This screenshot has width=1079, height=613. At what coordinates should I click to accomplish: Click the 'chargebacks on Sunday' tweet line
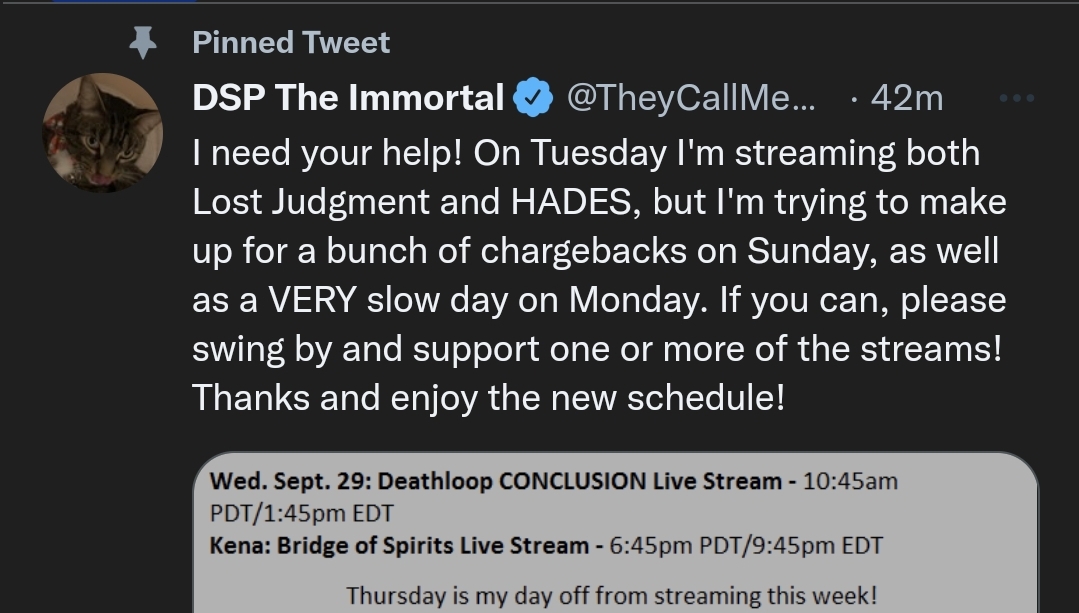[x=595, y=251]
